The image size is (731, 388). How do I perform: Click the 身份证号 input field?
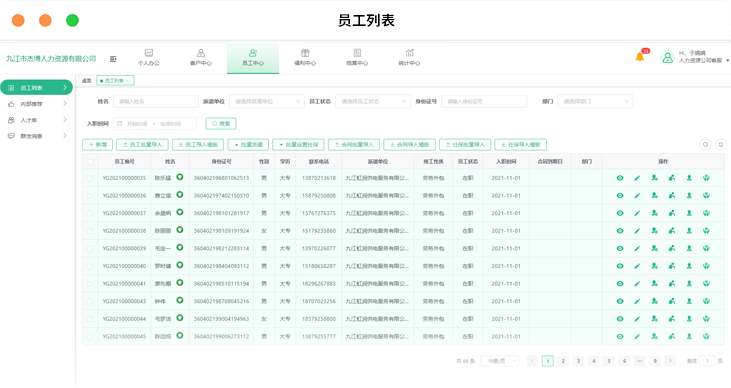pos(484,101)
